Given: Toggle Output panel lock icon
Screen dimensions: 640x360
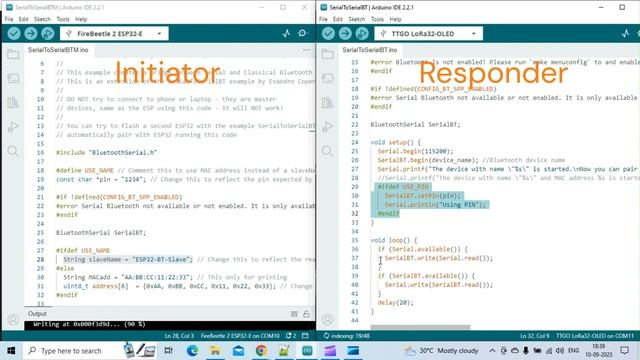Looking at the screenshot, I should click(x=306, y=314).
